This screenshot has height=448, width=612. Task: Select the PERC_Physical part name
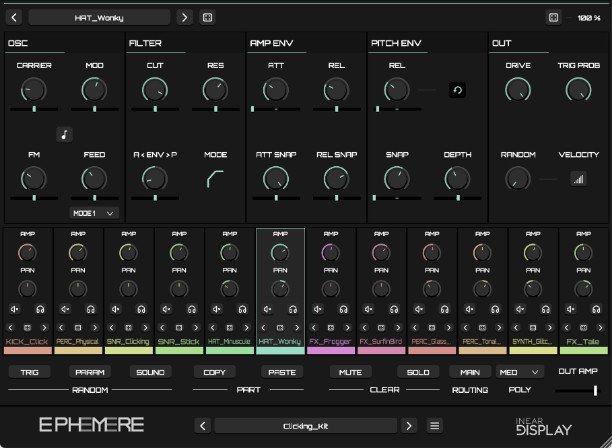(78, 341)
